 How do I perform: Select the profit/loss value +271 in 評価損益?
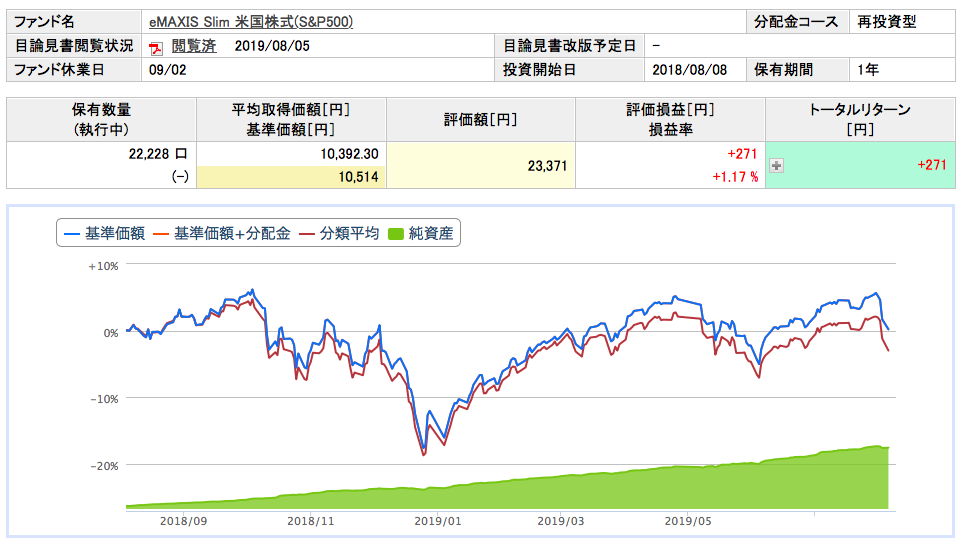(742, 154)
